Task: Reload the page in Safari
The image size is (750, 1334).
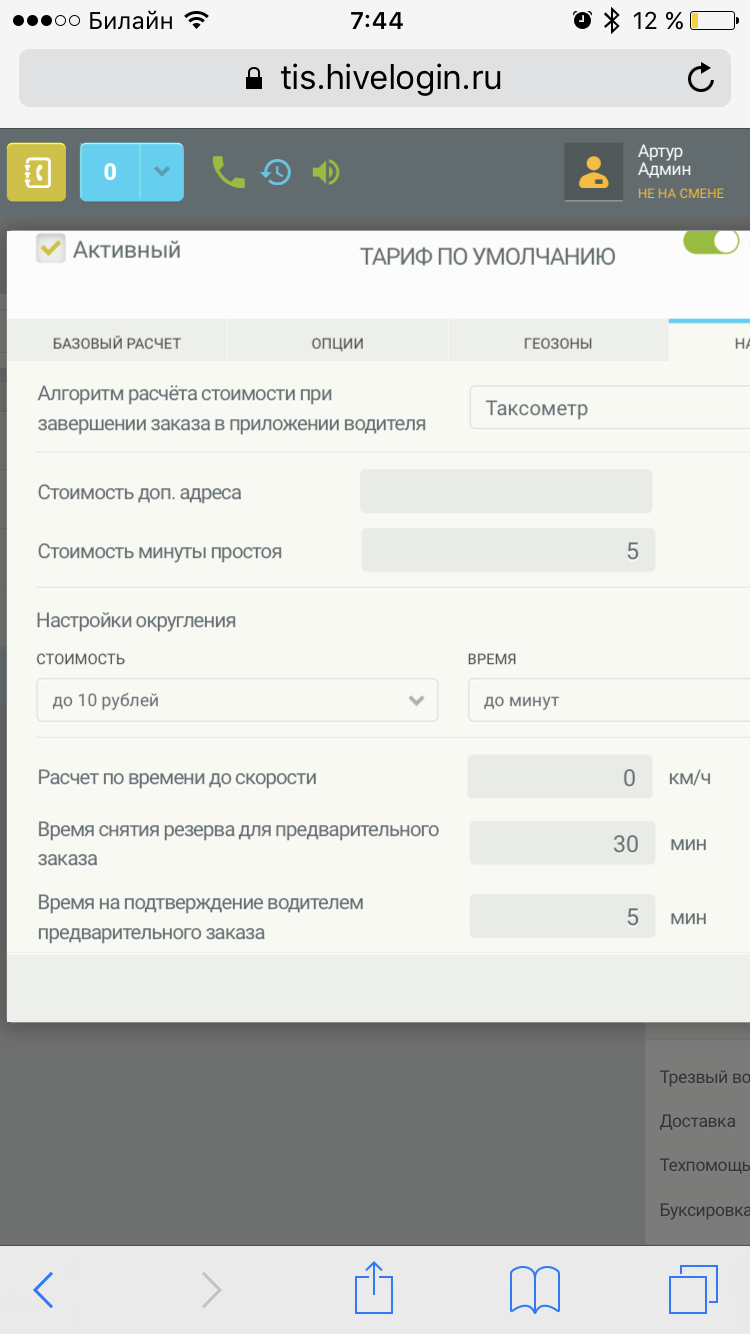Action: pyautogui.click(x=701, y=78)
